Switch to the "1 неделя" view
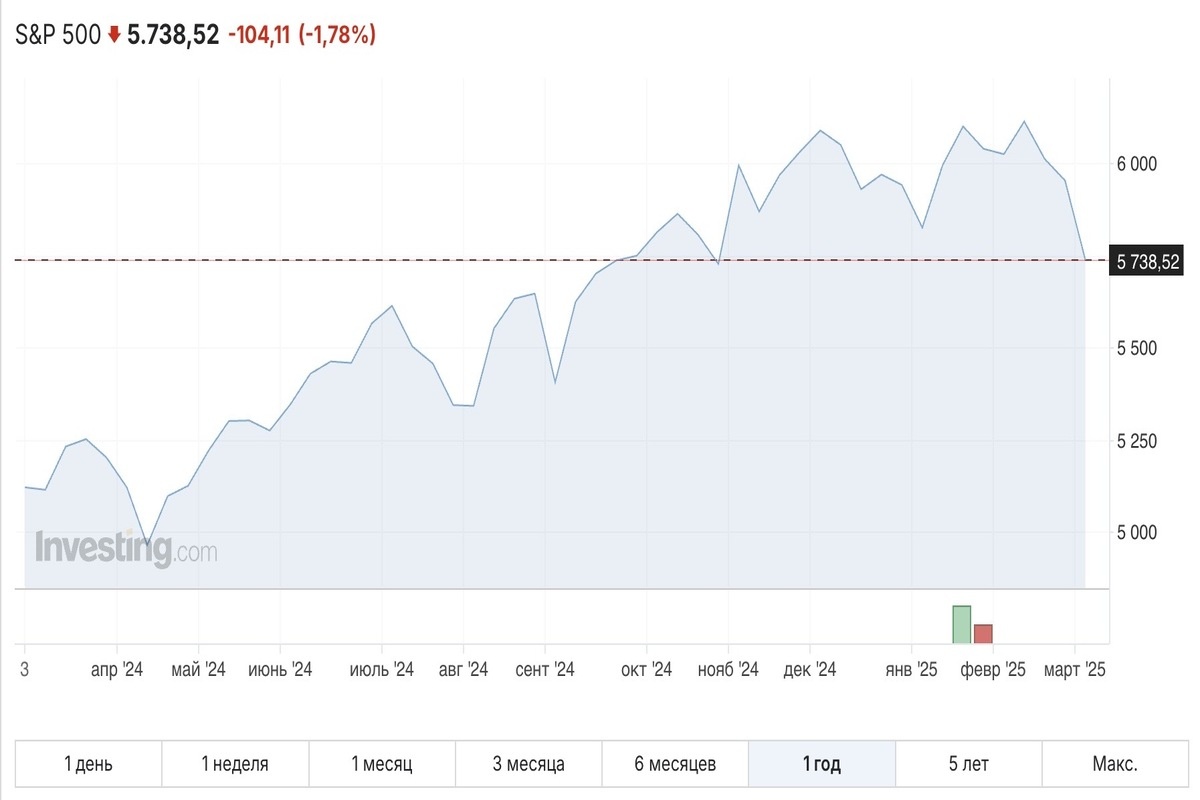The image size is (1200, 800). pyautogui.click(x=236, y=763)
